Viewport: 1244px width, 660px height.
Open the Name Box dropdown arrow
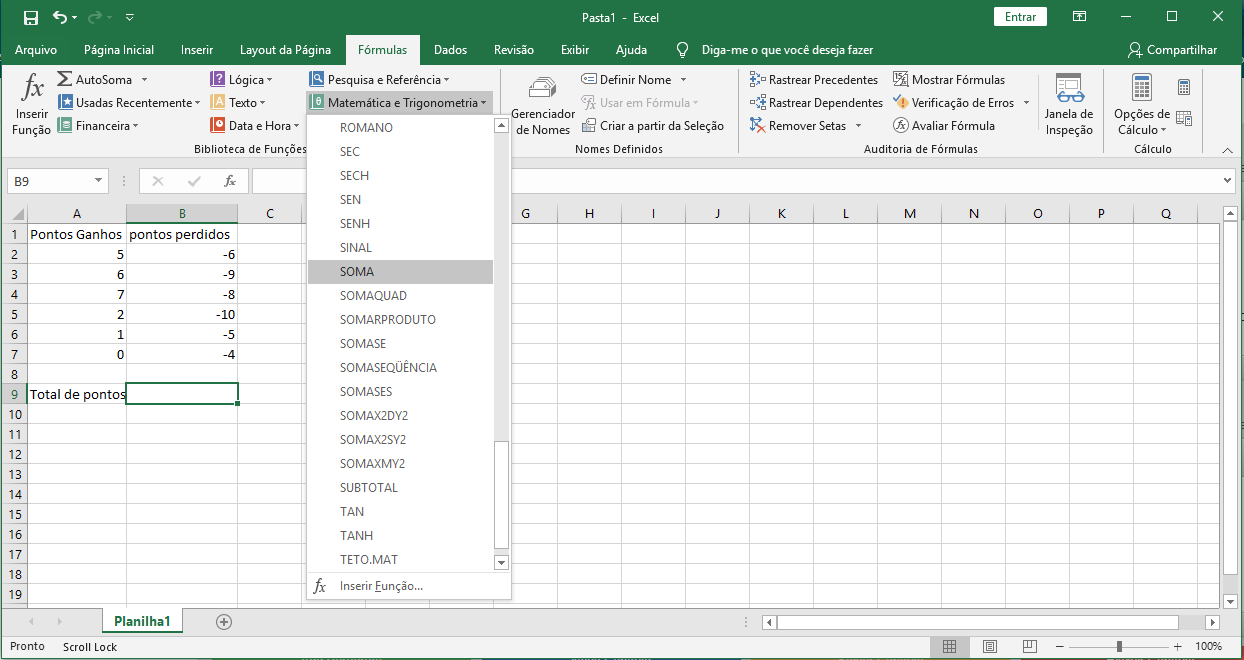(98, 181)
